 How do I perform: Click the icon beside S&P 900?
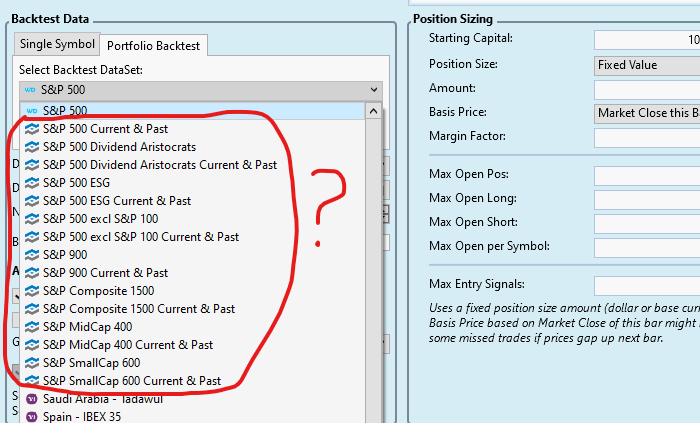pyautogui.click(x=32, y=255)
